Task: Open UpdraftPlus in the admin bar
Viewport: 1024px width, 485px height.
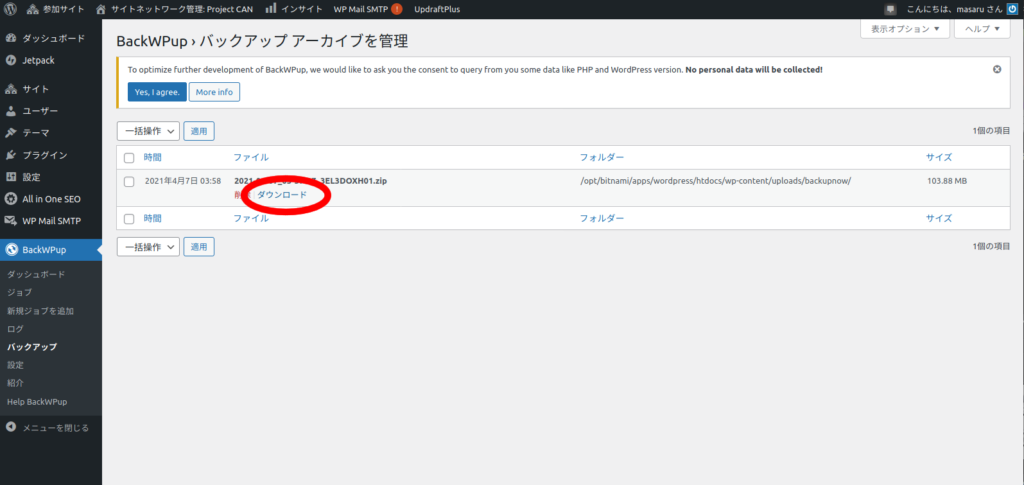Action: tap(437, 9)
